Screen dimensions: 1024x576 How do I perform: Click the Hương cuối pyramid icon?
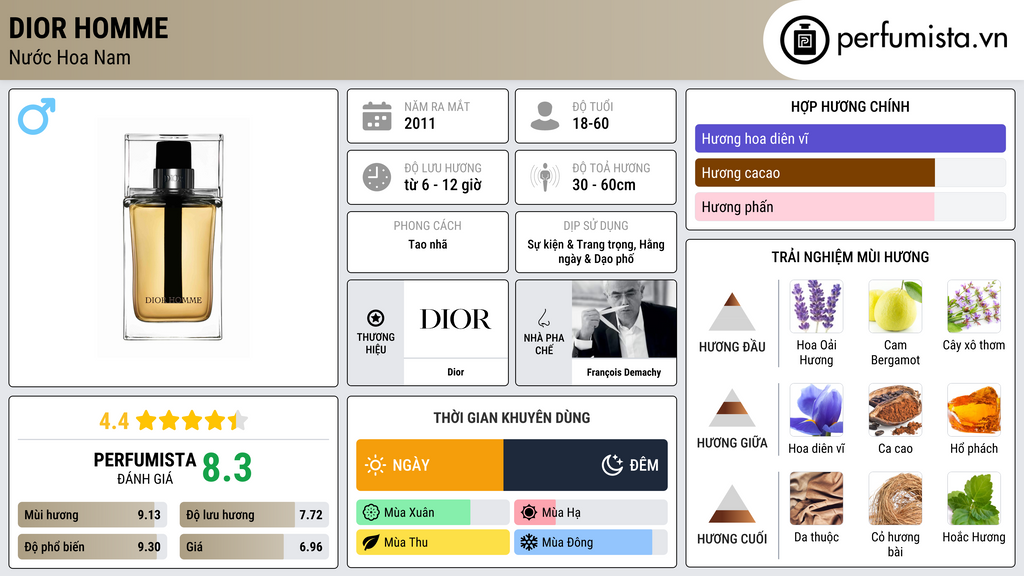coord(732,504)
